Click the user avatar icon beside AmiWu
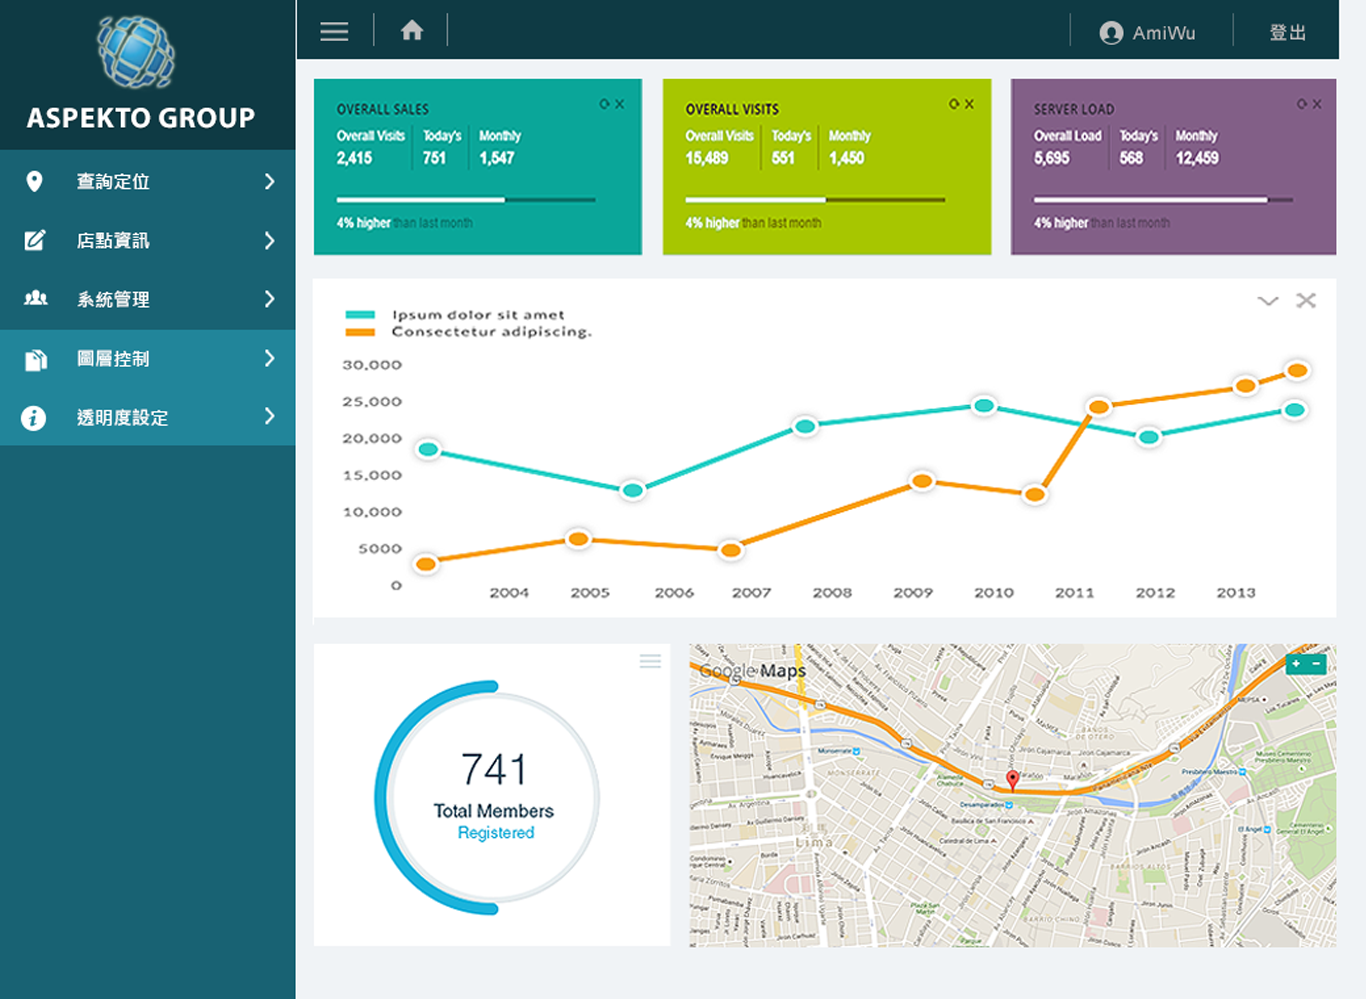Screen dimensions: 1366x999 [1111, 33]
